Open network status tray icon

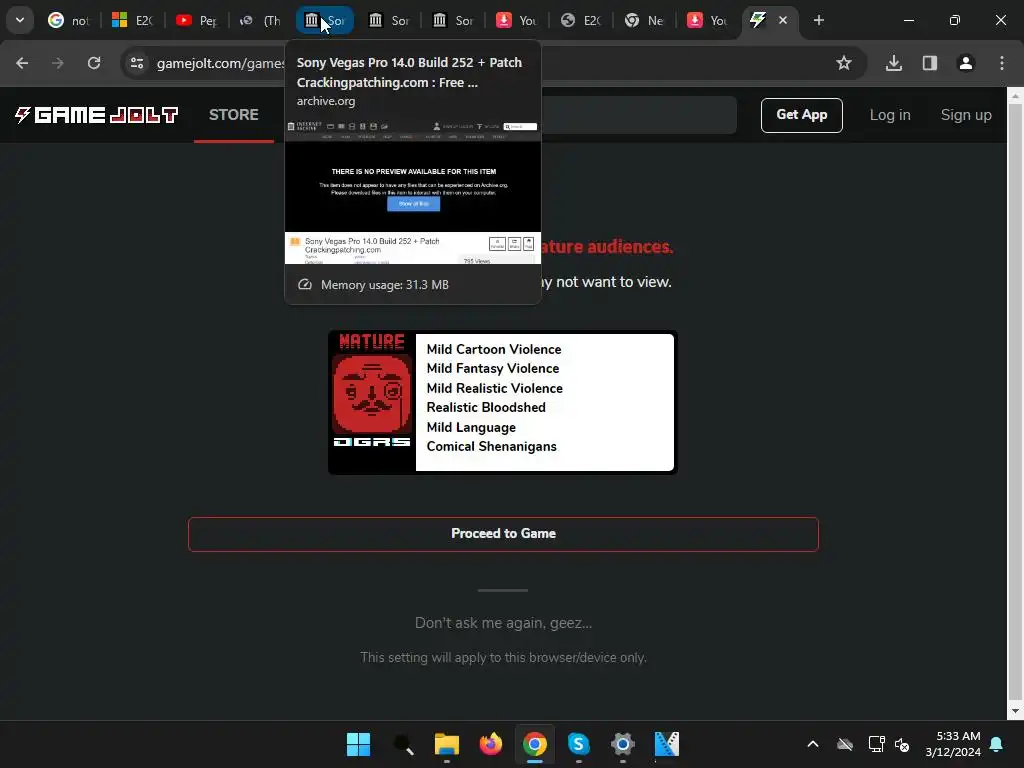[x=876, y=744]
